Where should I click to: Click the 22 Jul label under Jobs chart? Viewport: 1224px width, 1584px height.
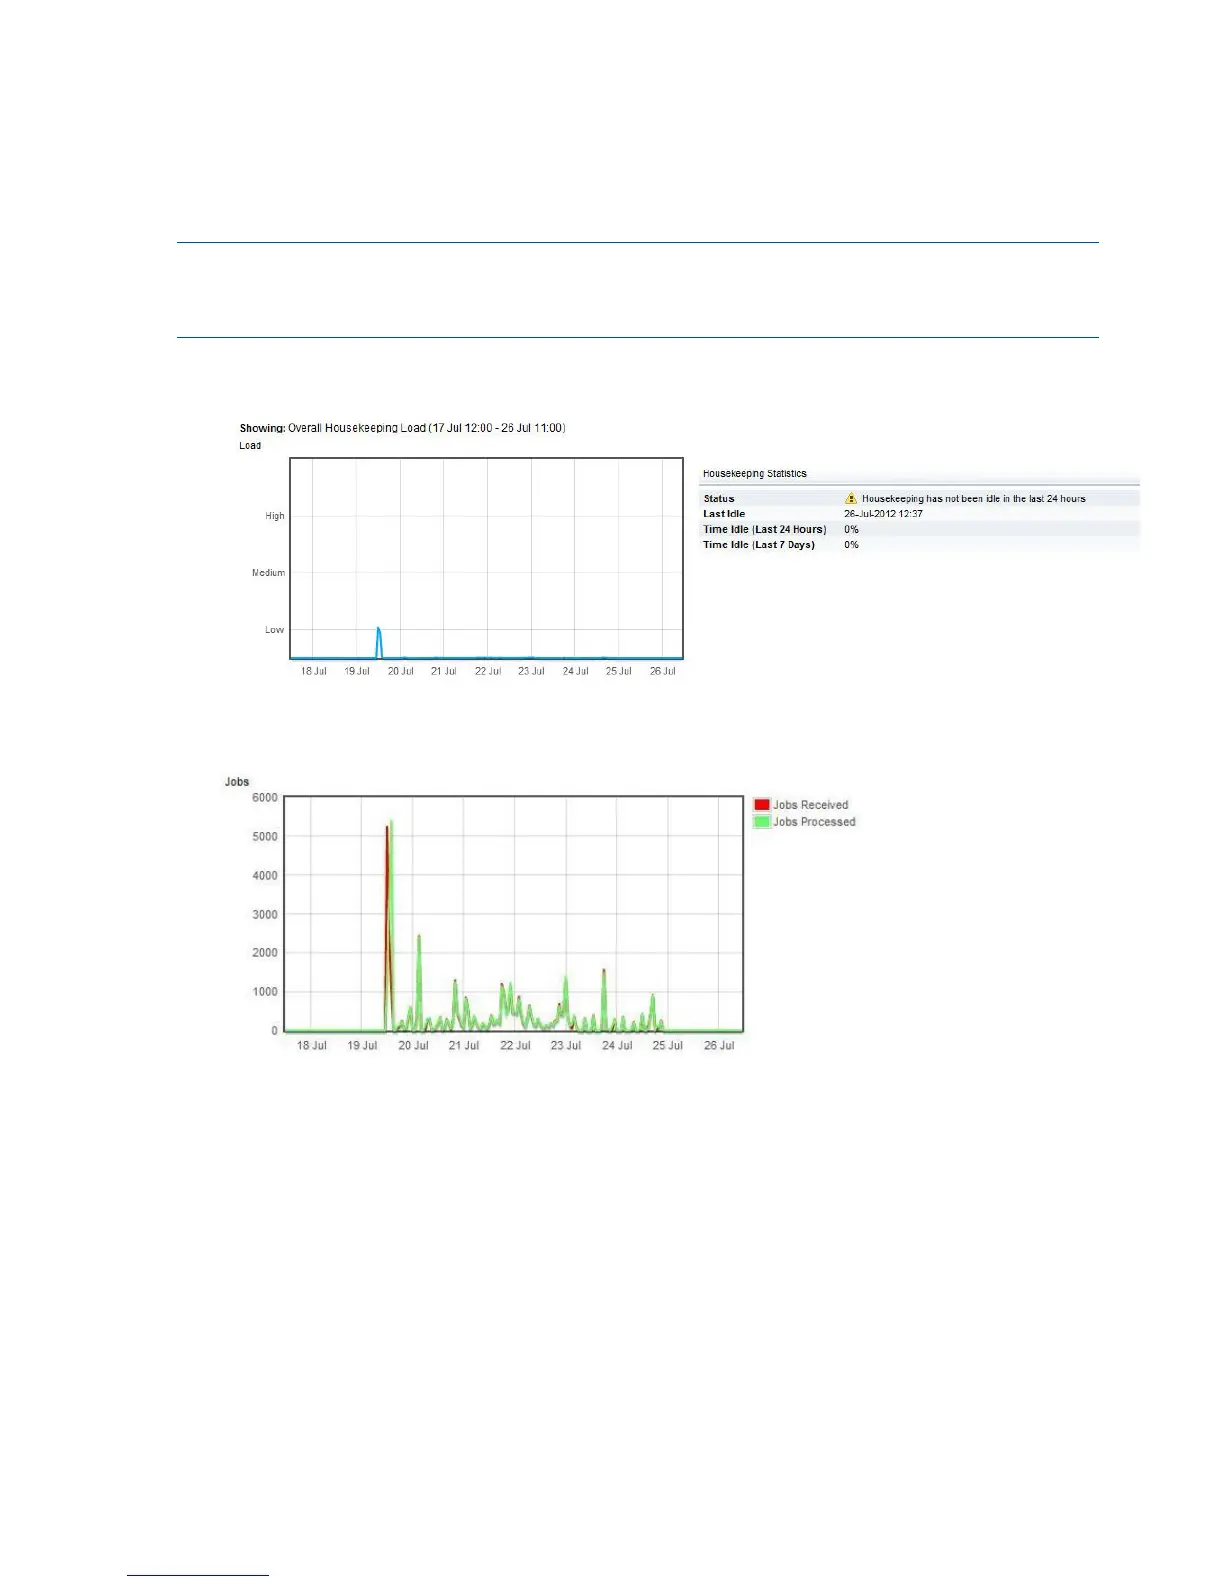[515, 1045]
